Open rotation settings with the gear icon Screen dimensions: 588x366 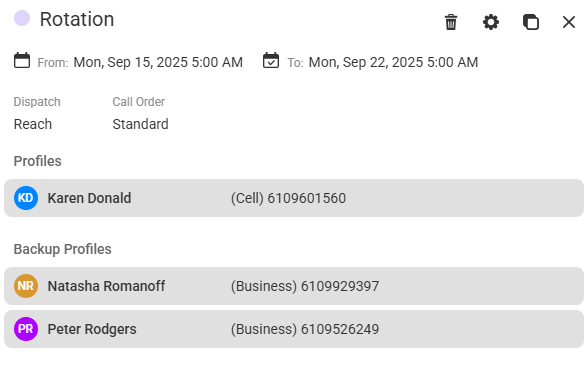pyautogui.click(x=491, y=22)
